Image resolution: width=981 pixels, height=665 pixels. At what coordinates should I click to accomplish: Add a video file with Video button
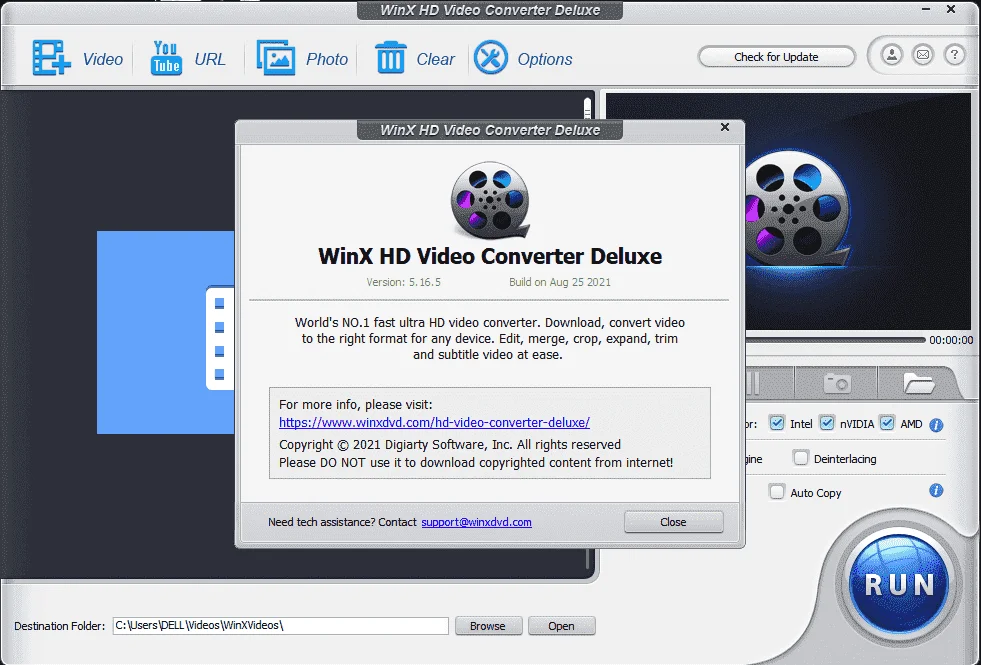77,58
